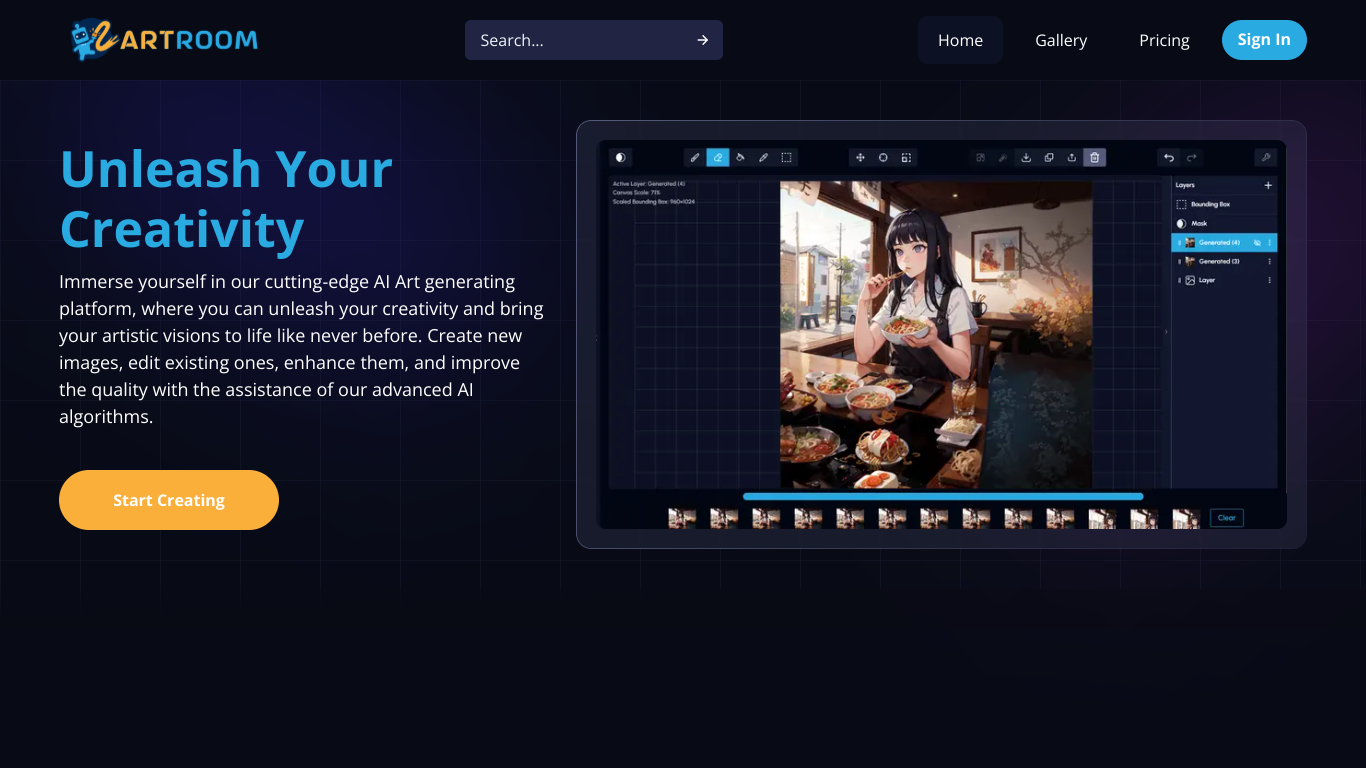Viewport: 1366px width, 768px height.
Task: Open three-dot menu for Layer row
Action: click(x=1270, y=280)
